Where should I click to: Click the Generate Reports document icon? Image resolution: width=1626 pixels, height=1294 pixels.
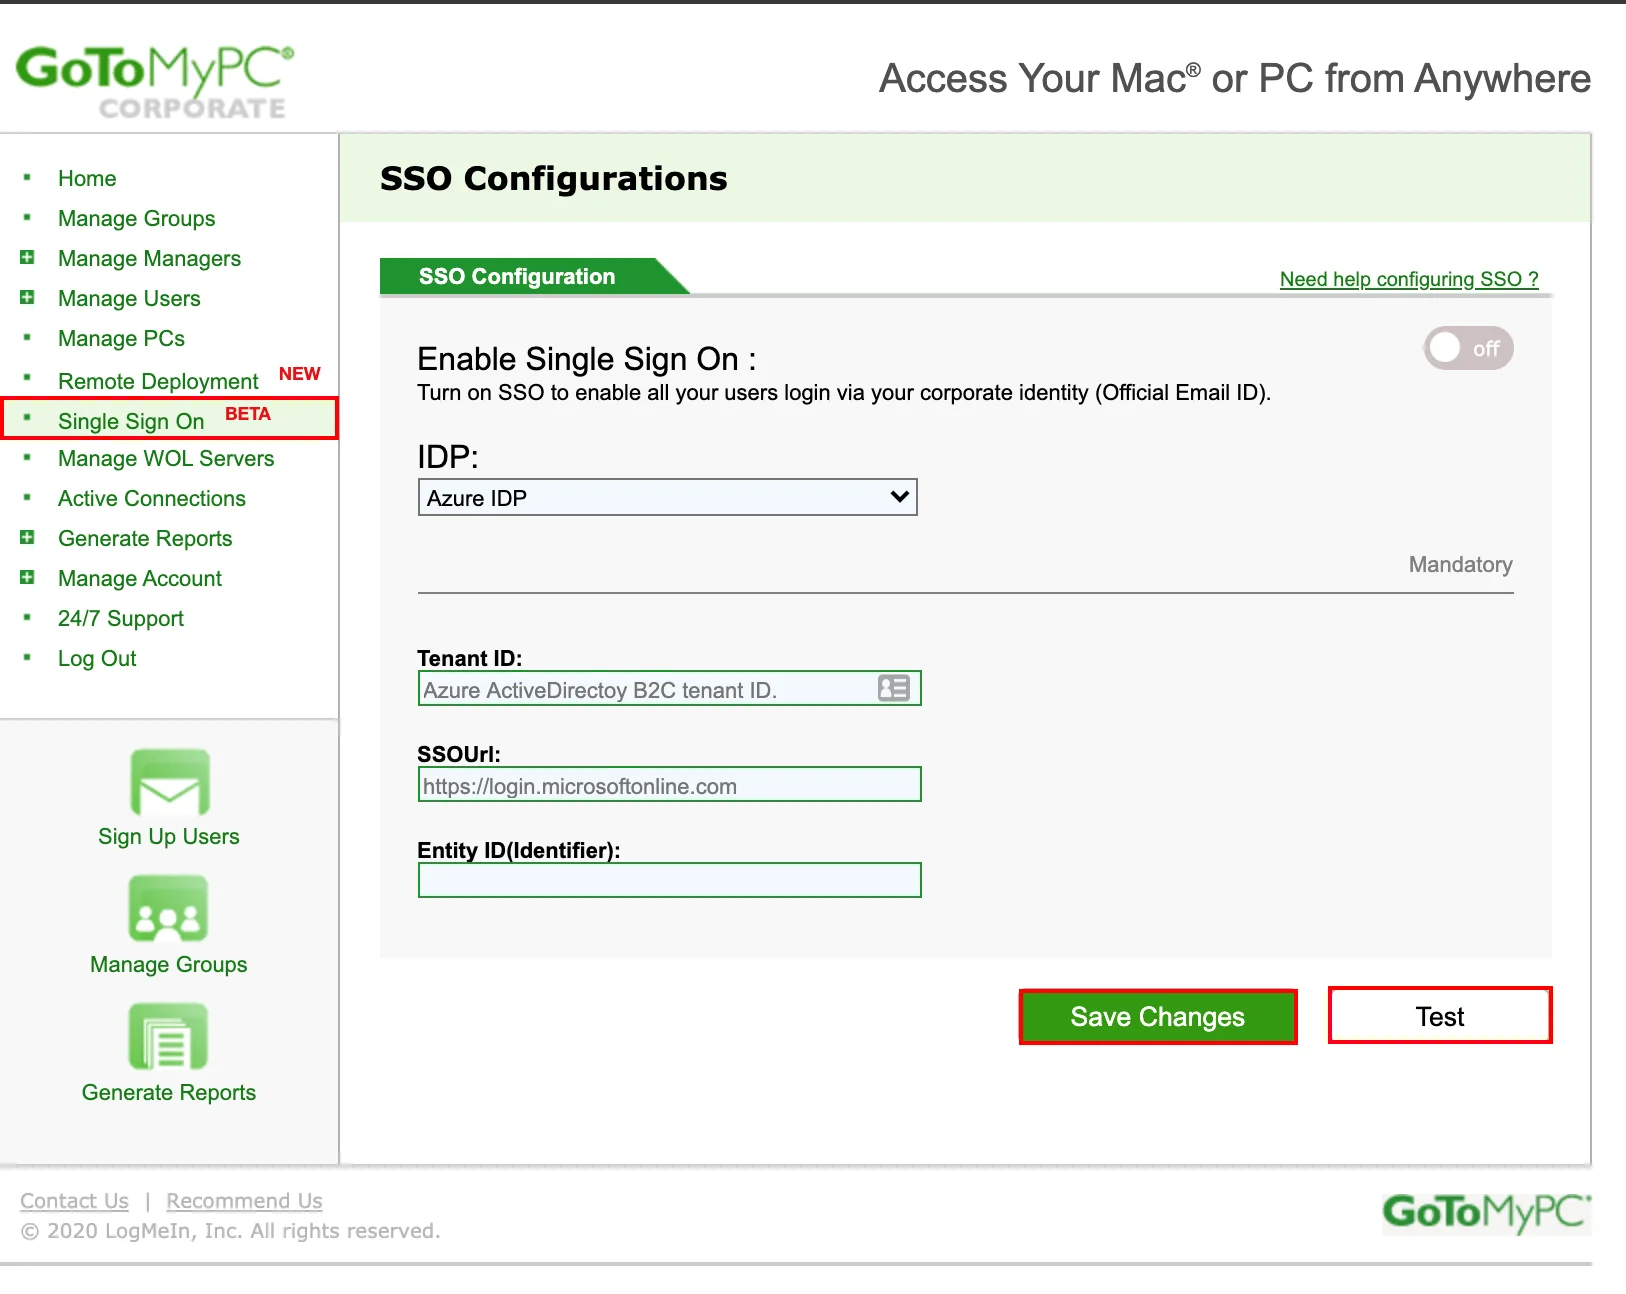click(x=168, y=1037)
